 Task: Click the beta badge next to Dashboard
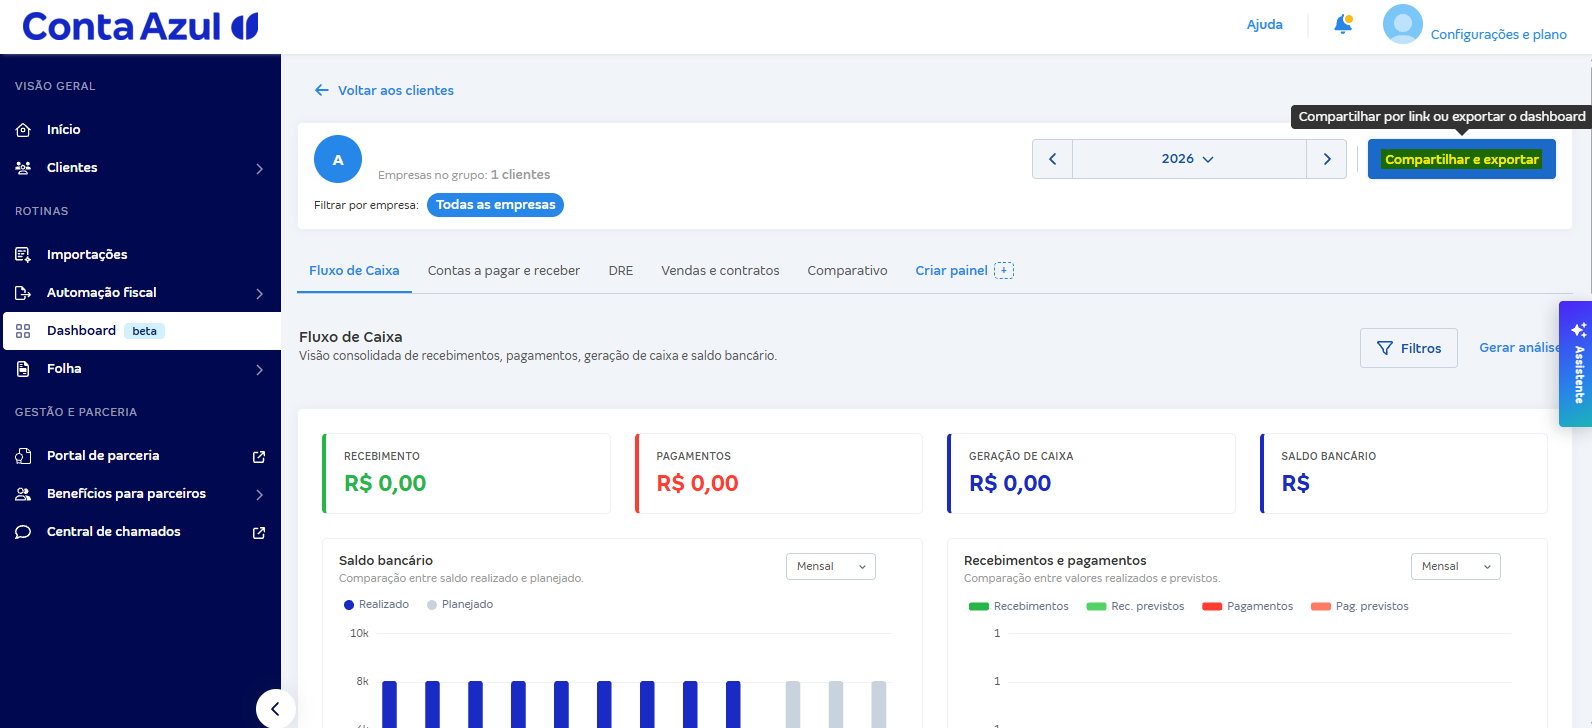145,331
